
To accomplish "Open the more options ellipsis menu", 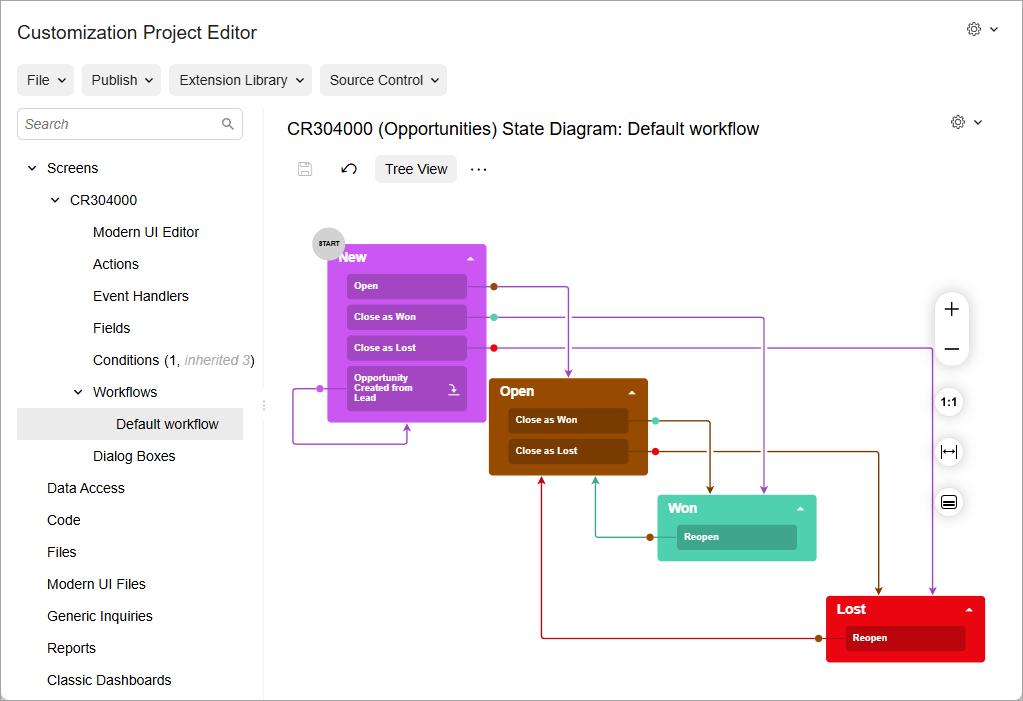I will [x=478, y=169].
